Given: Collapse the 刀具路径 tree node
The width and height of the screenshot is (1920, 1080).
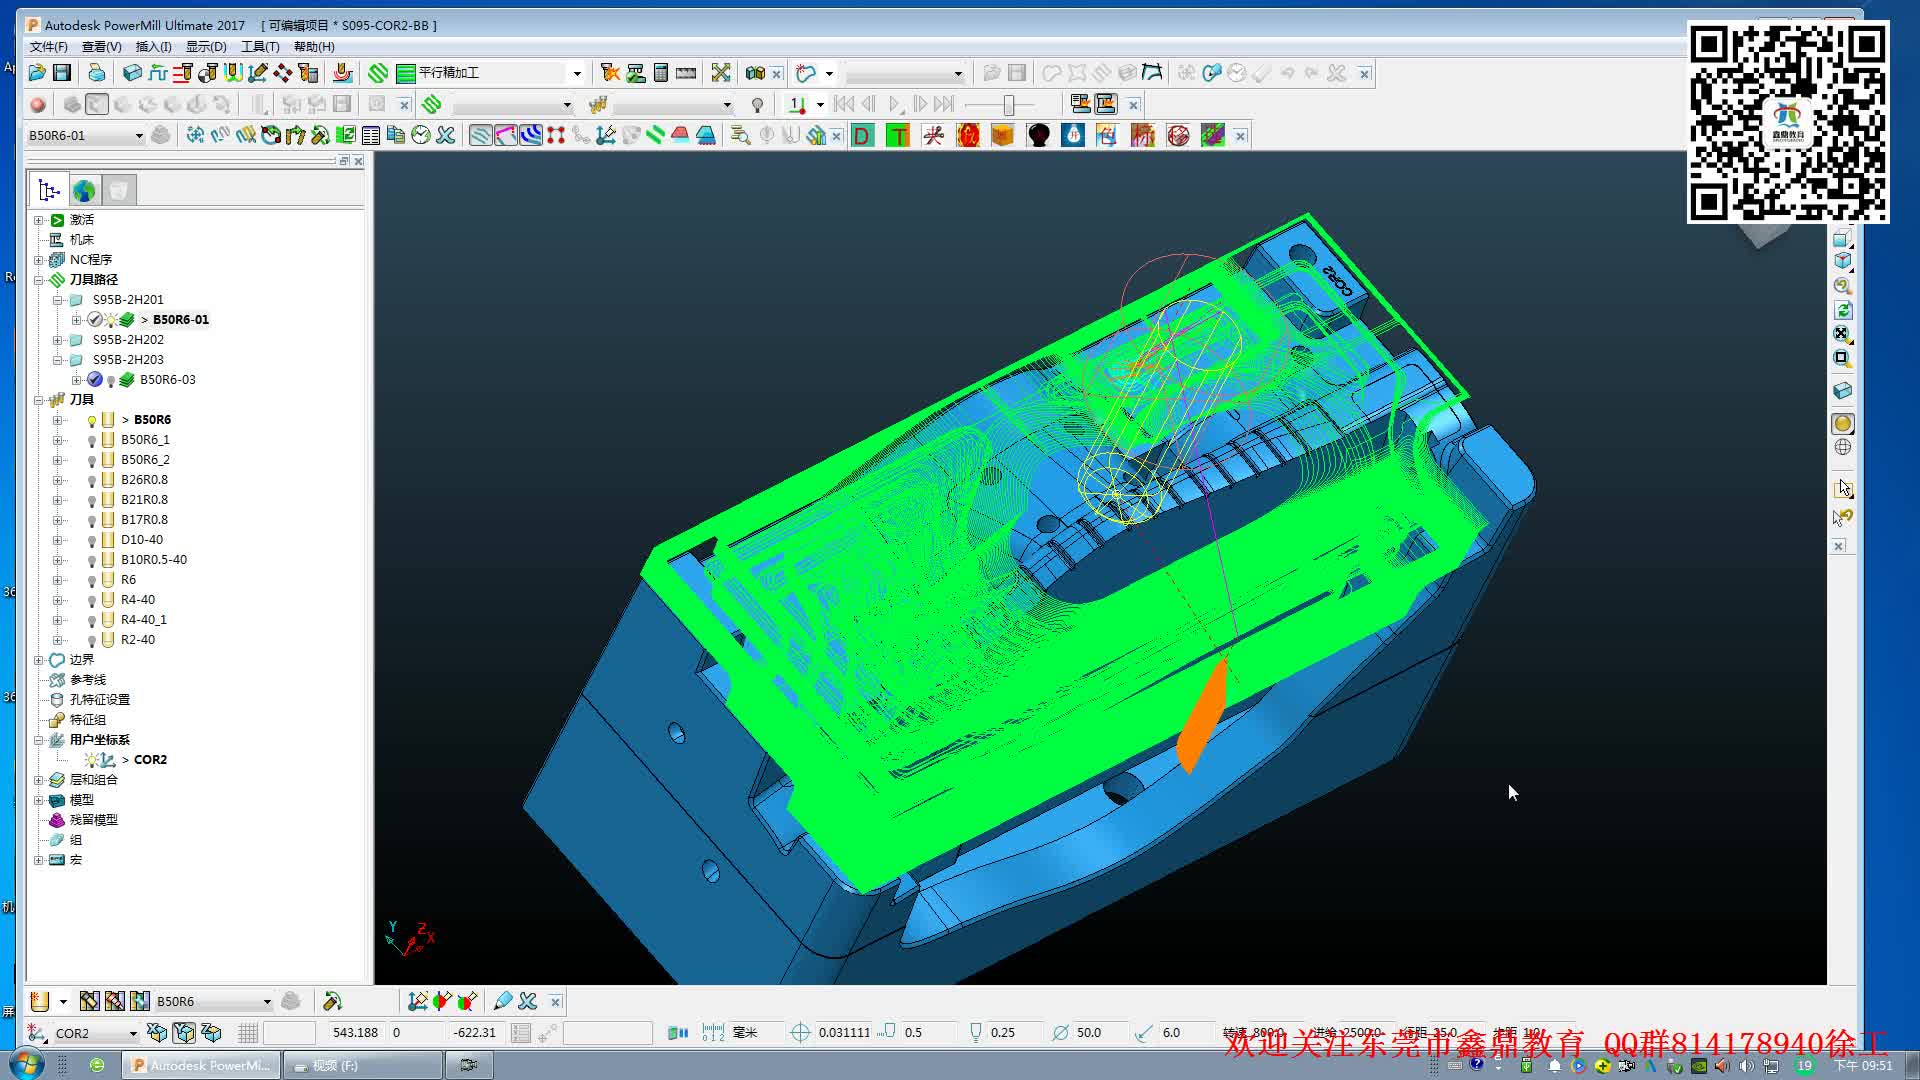Looking at the screenshot, I should [x=39, y=280].
